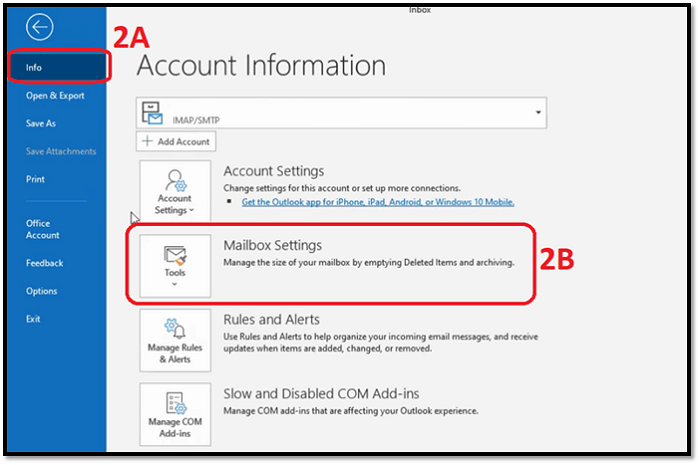Click the Inbox title text
The image size is (700, 465).
point(420,9)
